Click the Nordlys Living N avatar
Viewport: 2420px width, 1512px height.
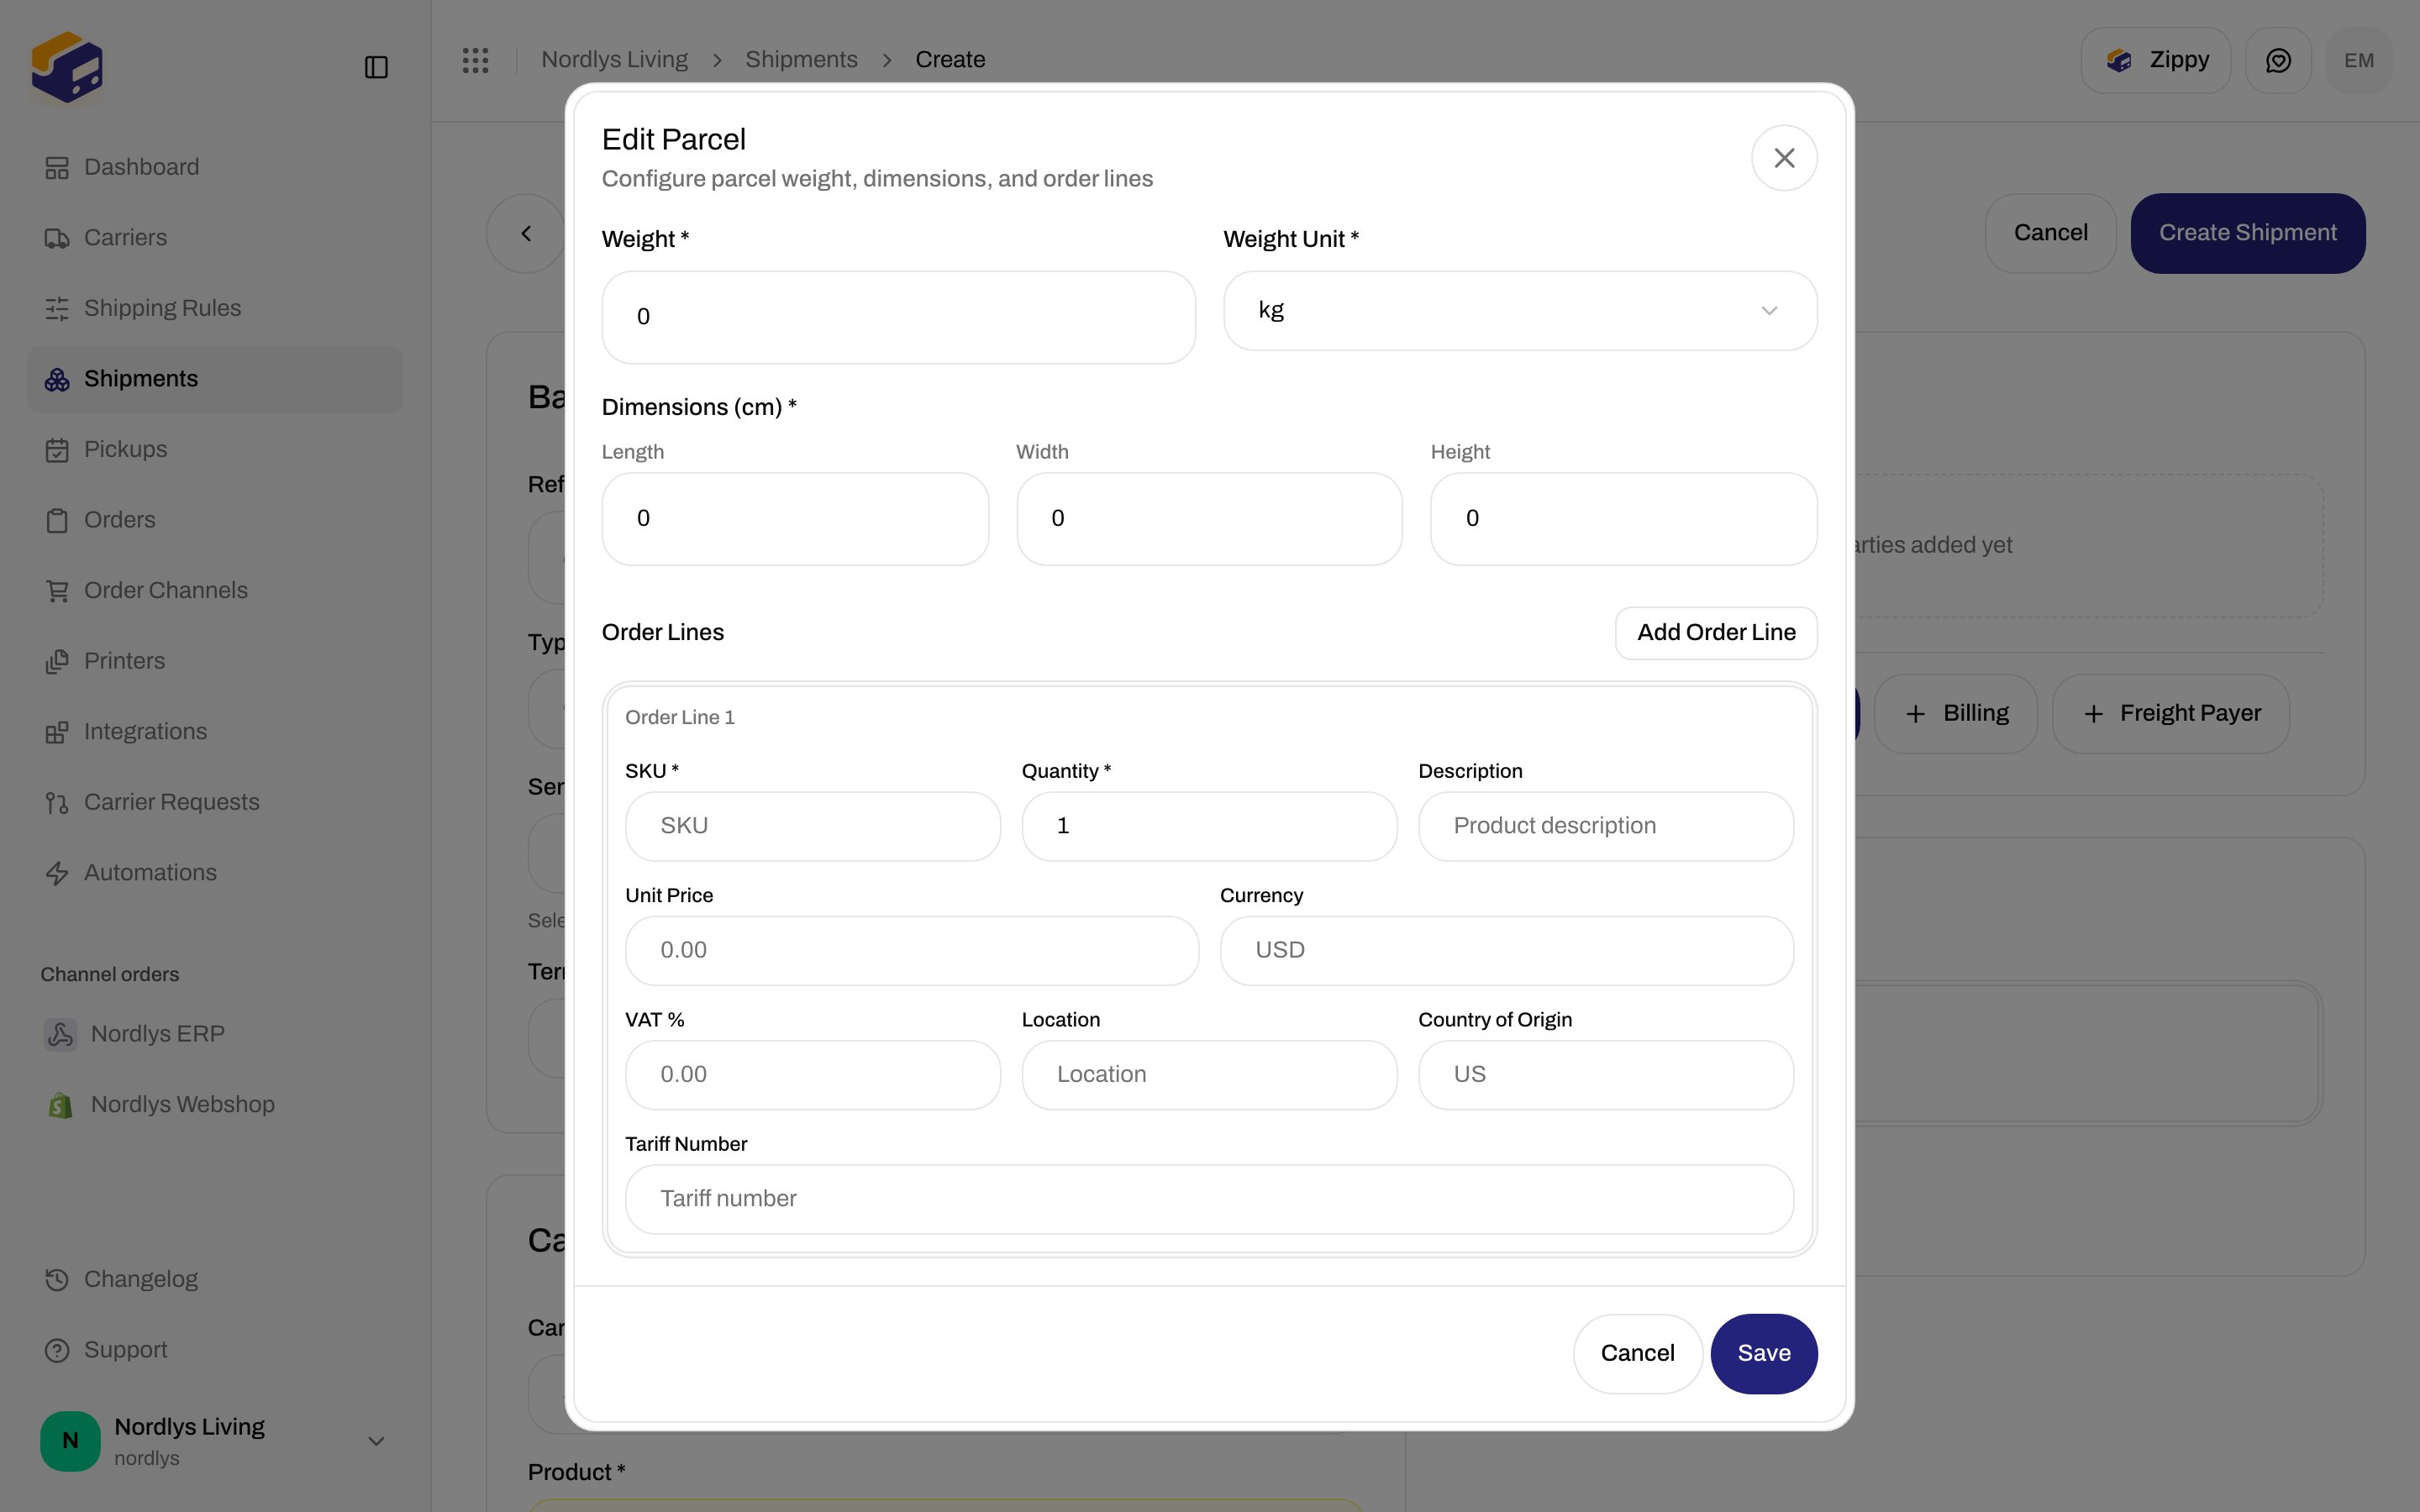pyautogui.click(x=70, y=1441)
